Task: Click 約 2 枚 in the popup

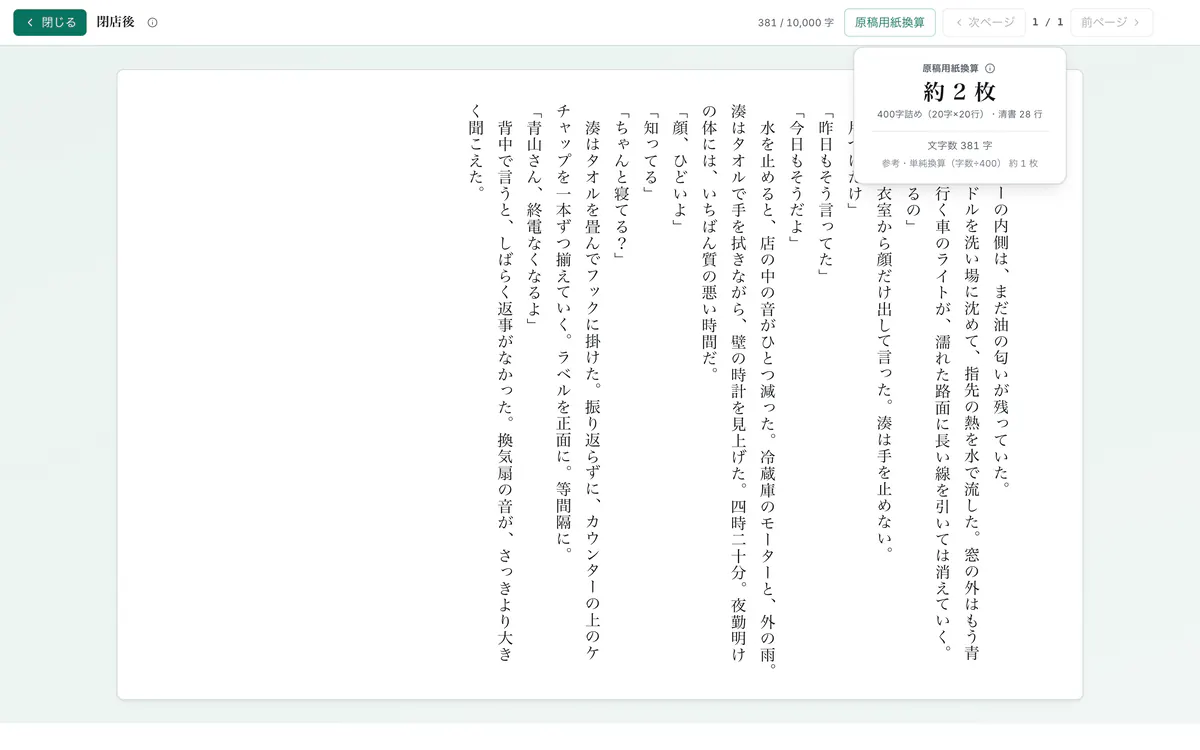Action: 960,92
